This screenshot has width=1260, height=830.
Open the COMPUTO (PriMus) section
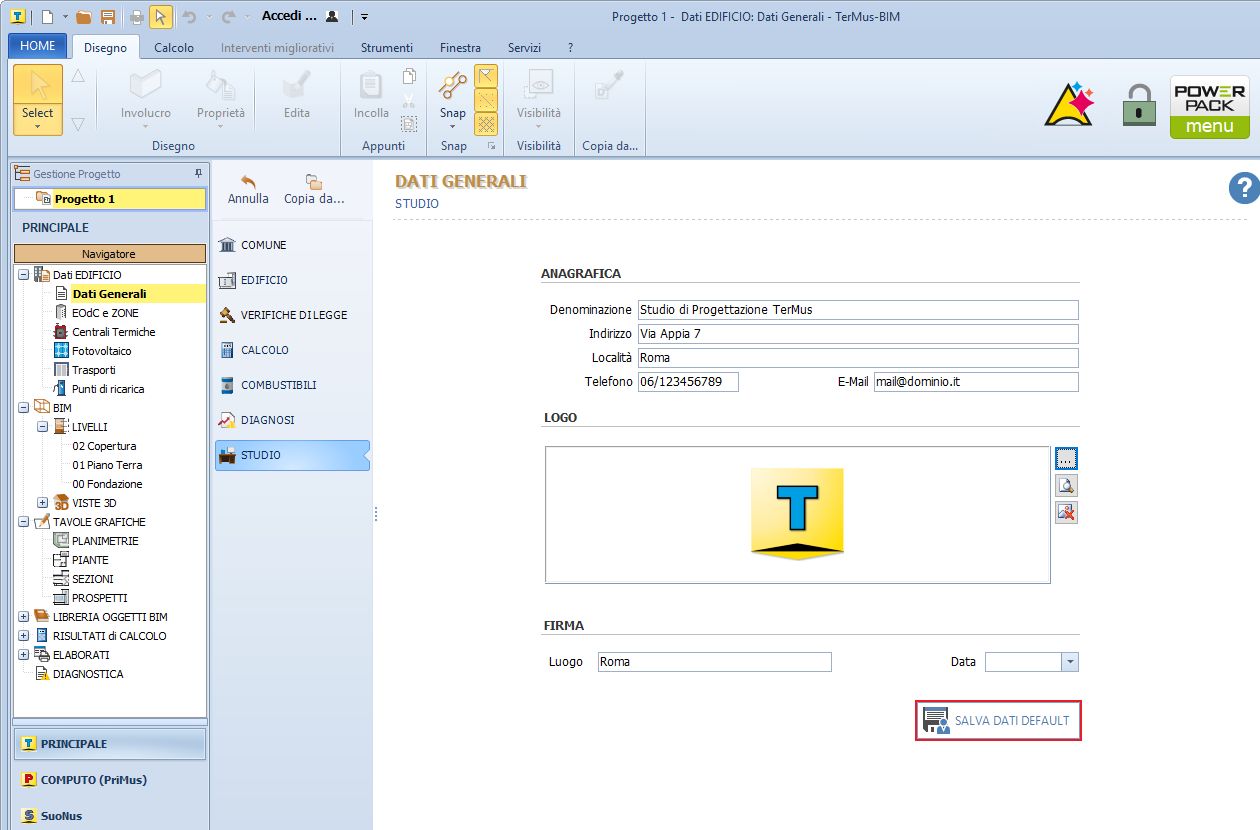[x=93, y=780]
